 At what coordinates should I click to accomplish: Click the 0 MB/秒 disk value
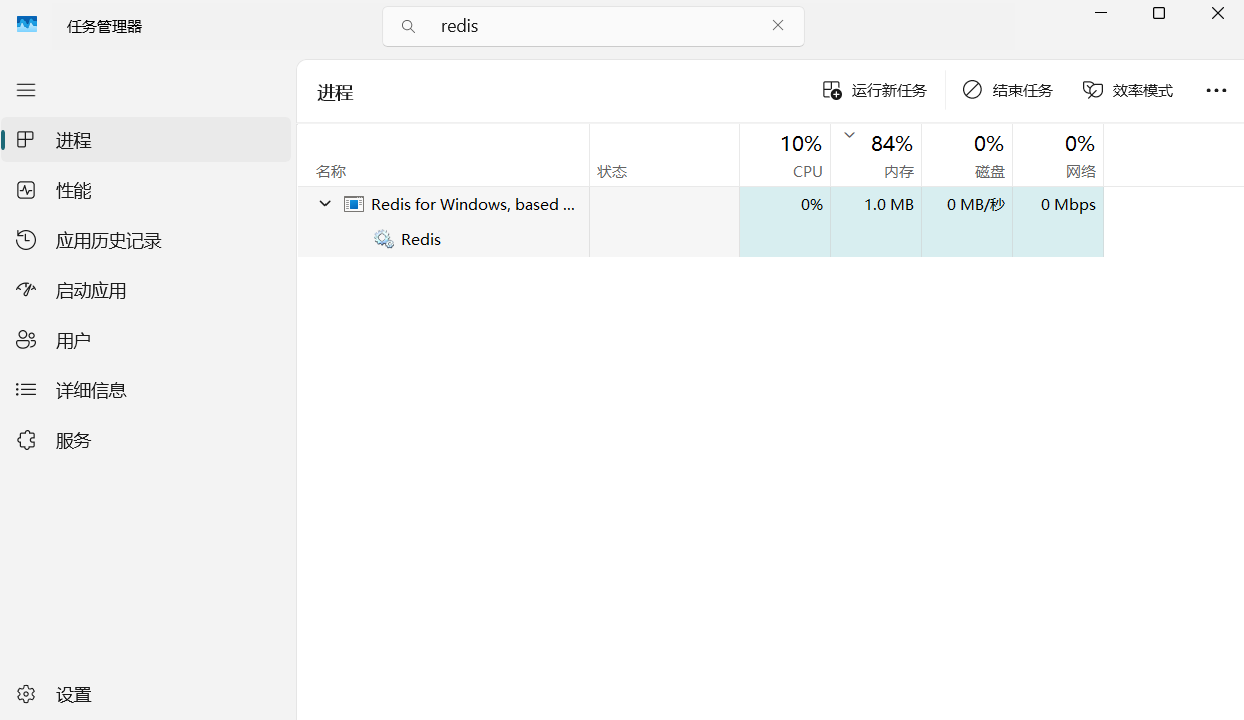pos(976,204)
